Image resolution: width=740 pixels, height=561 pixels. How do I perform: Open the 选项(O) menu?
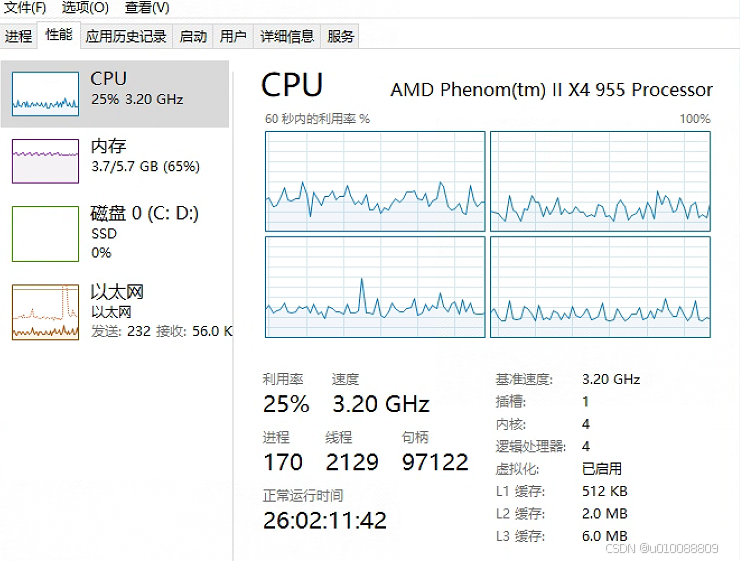click(85, 8)
